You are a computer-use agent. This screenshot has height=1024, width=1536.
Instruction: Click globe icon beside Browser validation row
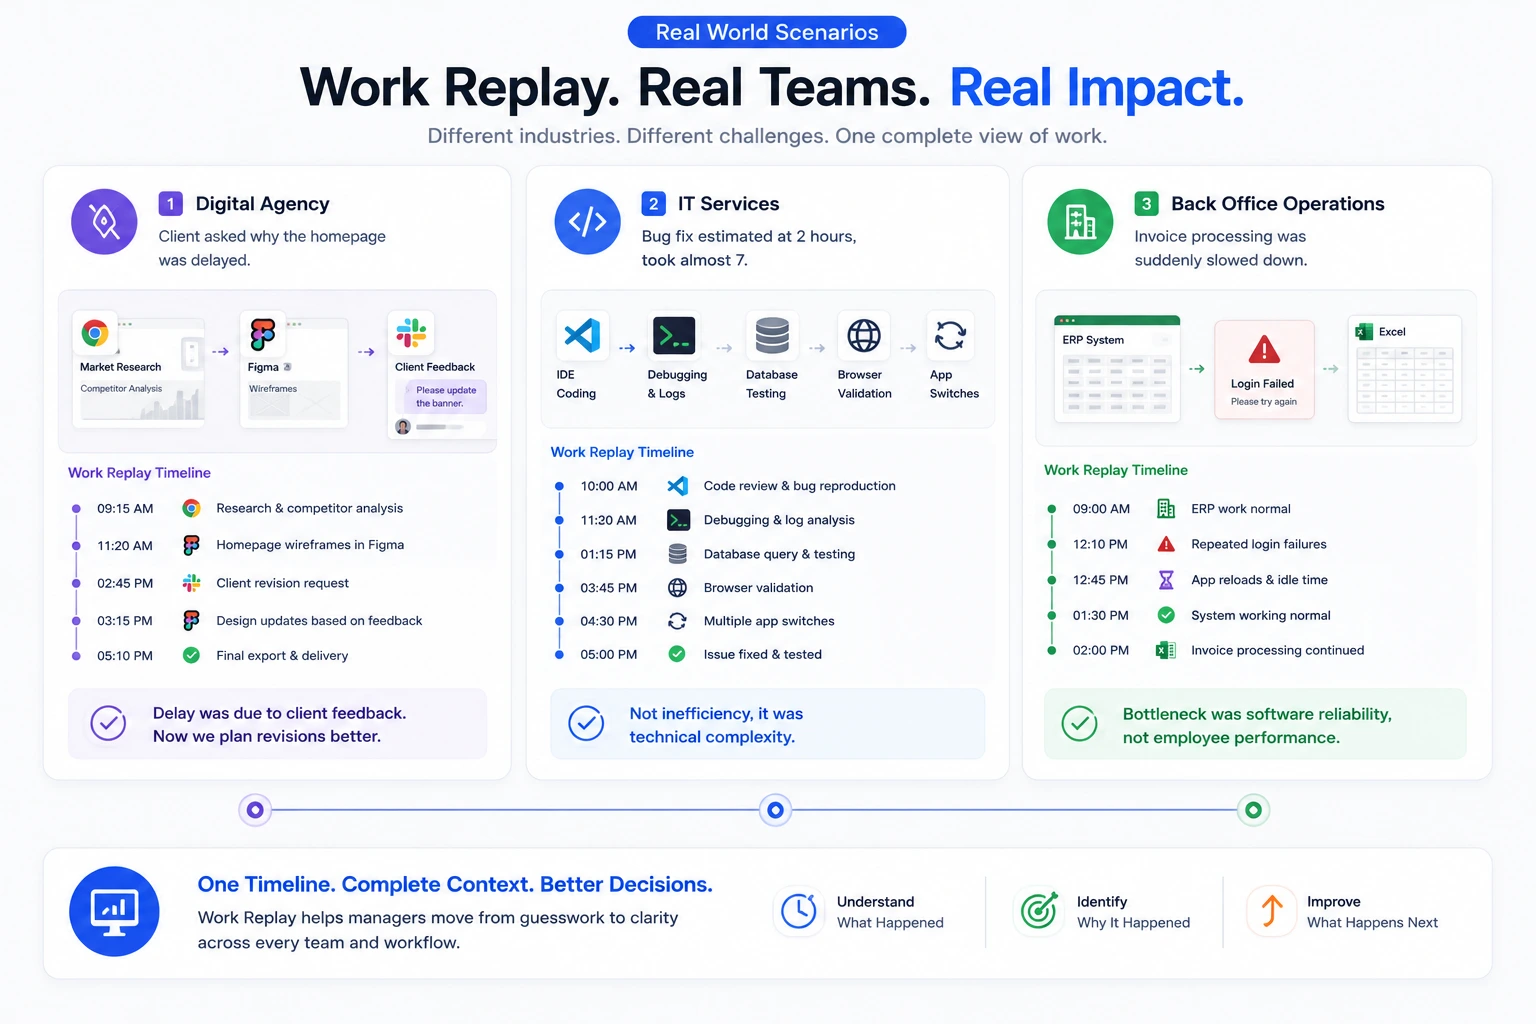tap(677, 588)
